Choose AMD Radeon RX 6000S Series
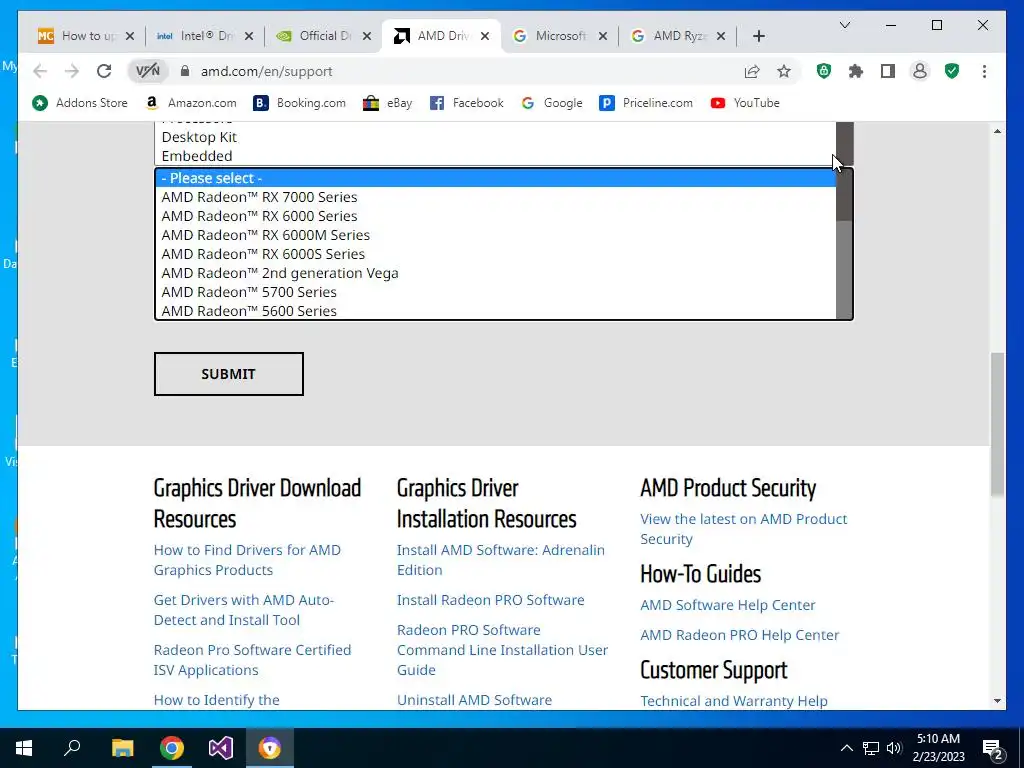 (x=496, y=254)
